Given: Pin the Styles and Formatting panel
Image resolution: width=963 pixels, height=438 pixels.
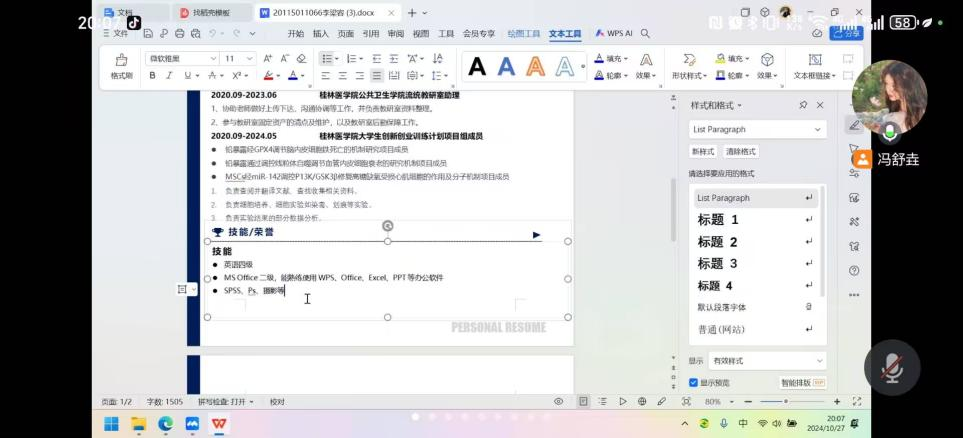Looking at the screenshot, I should (x=803, y=105).
